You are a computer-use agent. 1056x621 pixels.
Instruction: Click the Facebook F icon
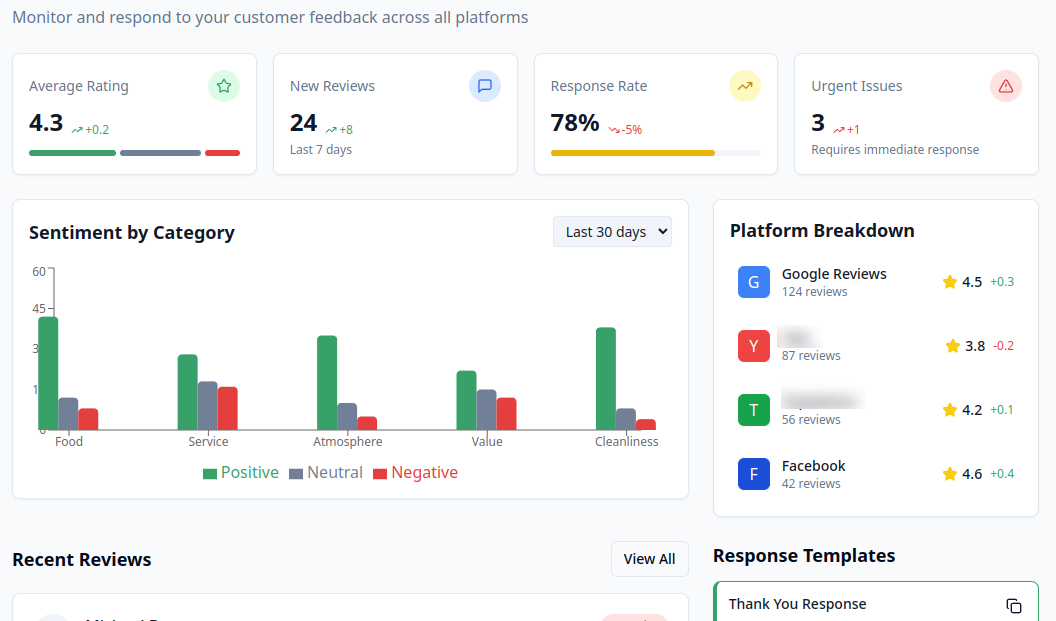coord(754,474)
